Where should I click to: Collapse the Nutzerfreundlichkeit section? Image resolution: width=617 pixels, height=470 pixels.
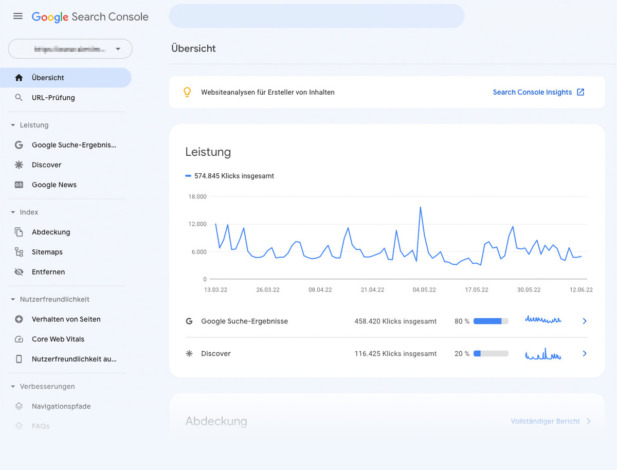[50, 299]
